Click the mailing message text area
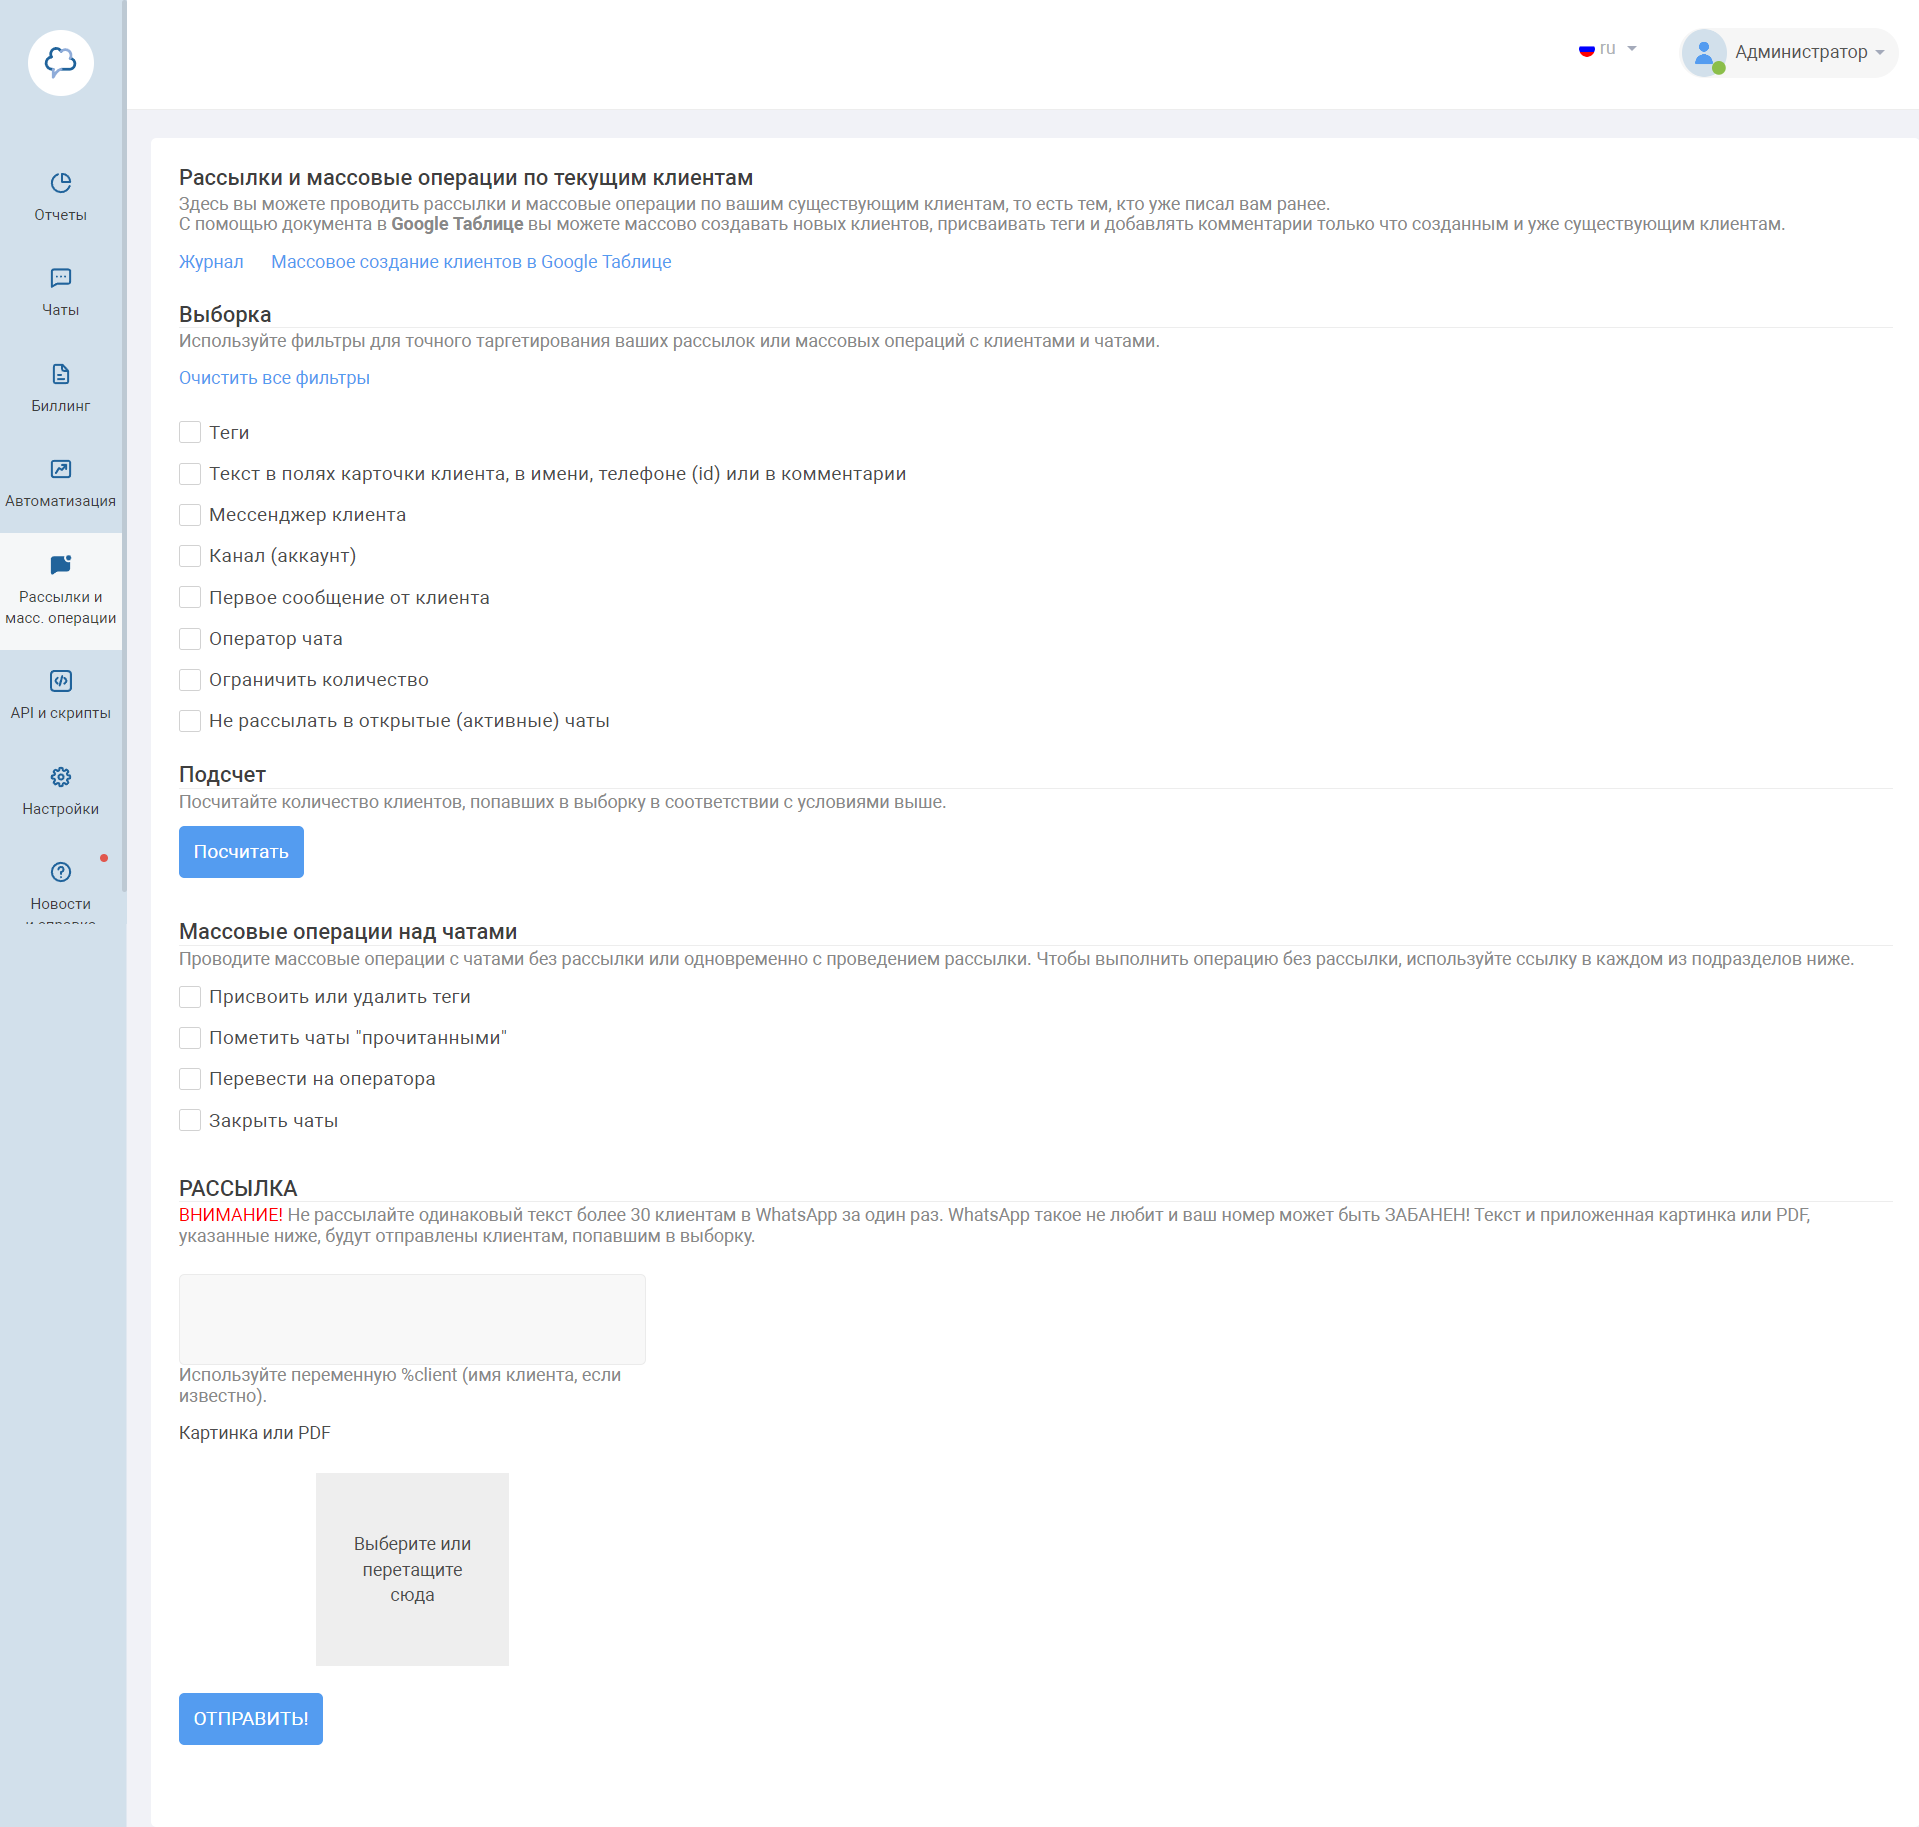 coord(412,1319)
